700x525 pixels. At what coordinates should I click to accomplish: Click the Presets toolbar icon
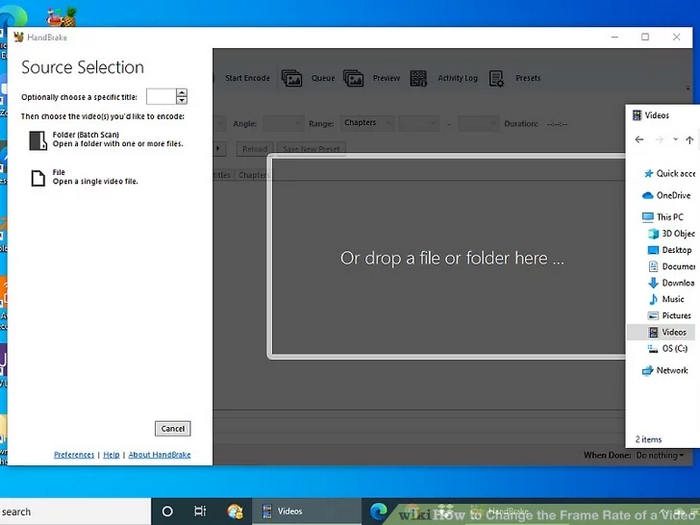point(497,78)
